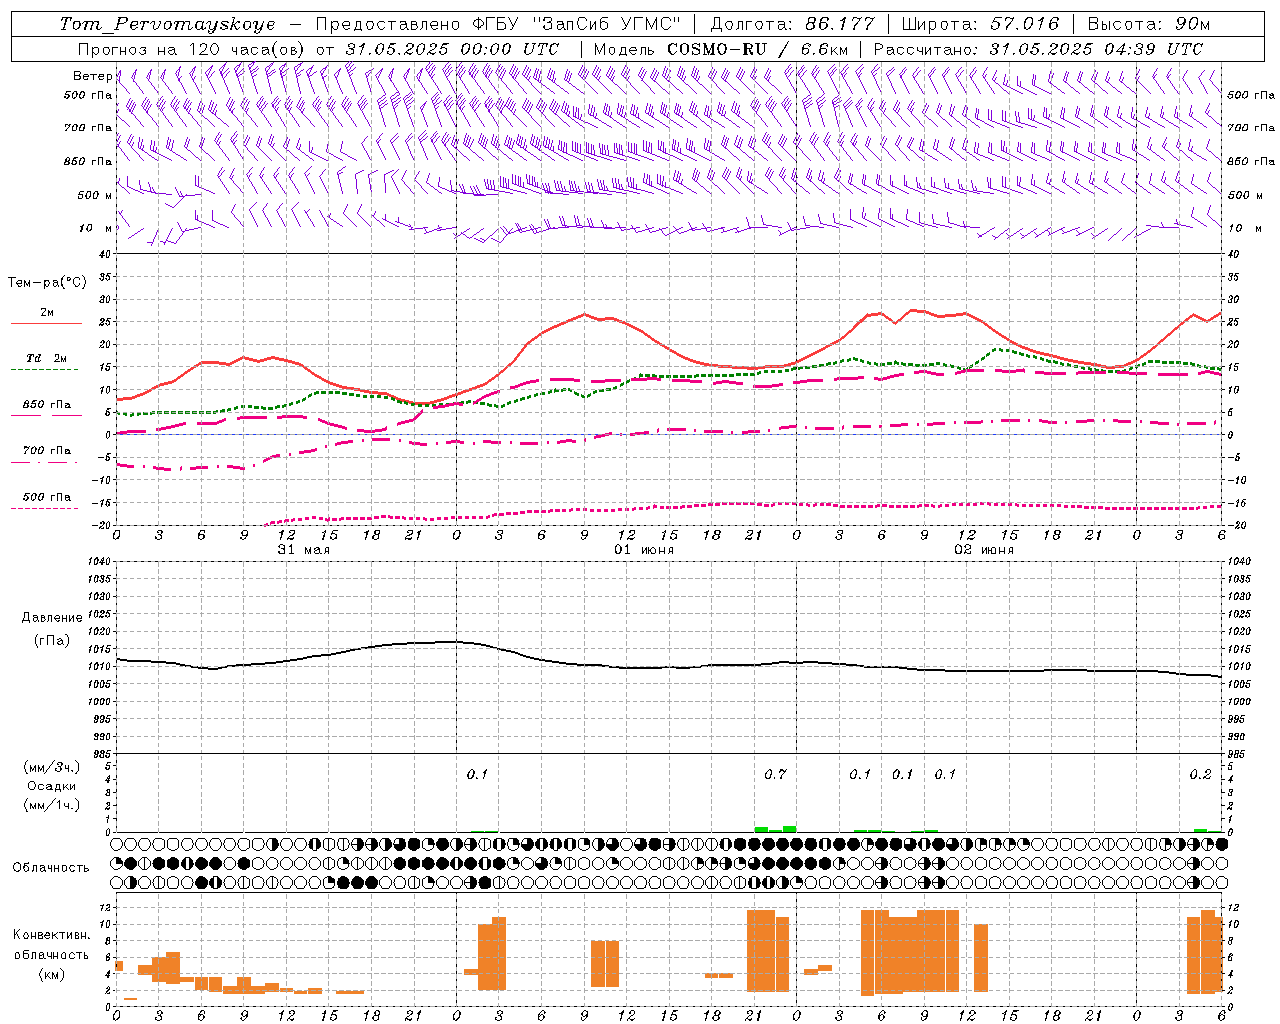The image size is (1280, 1024).
Task: Click the 'Конвективн.' convective cloud label
Action: (52, 935)
